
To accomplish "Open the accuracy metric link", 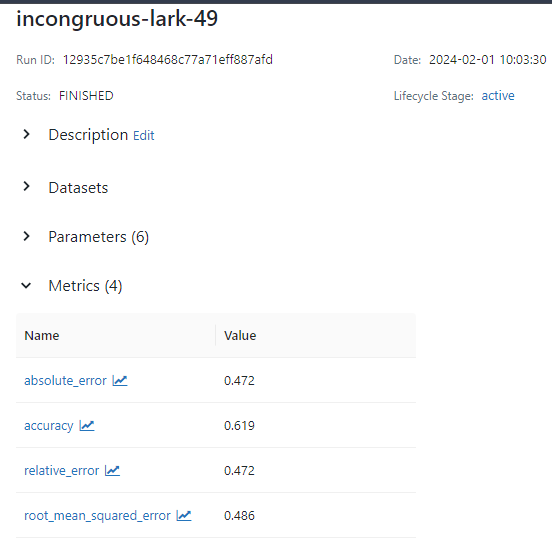I will click(x=49, y=426).
